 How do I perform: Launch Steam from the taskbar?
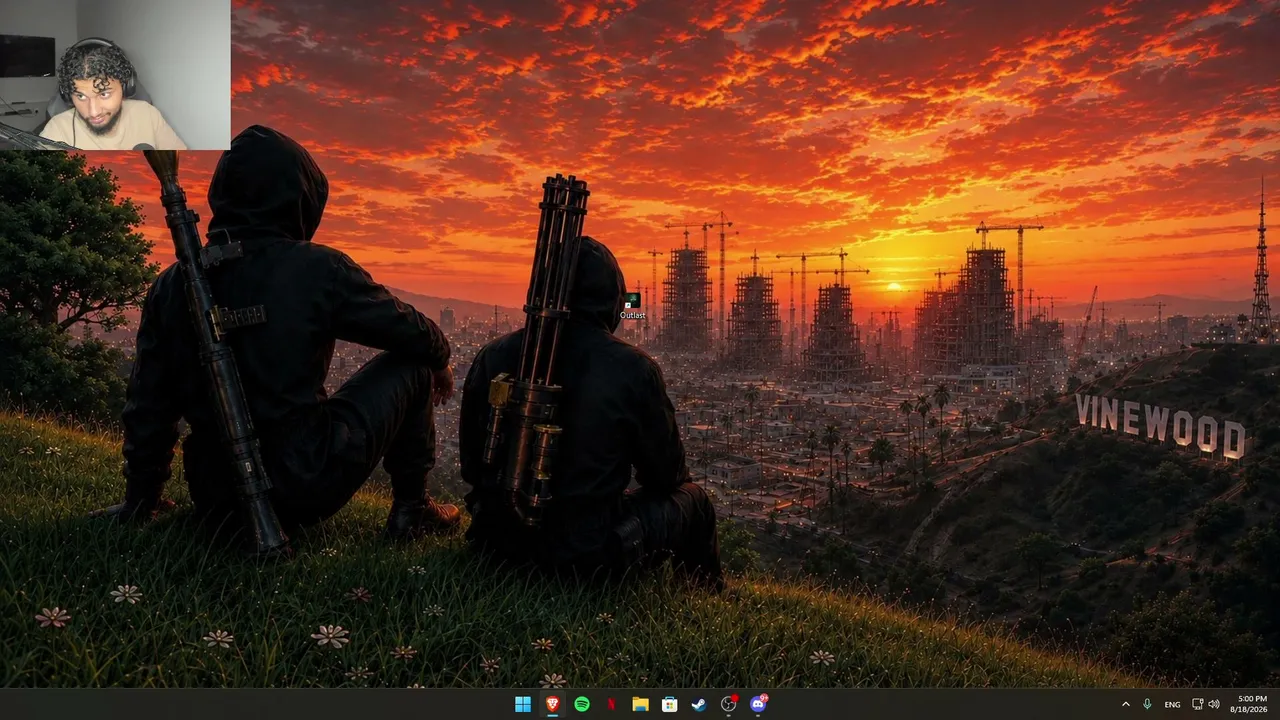point(699,704)
